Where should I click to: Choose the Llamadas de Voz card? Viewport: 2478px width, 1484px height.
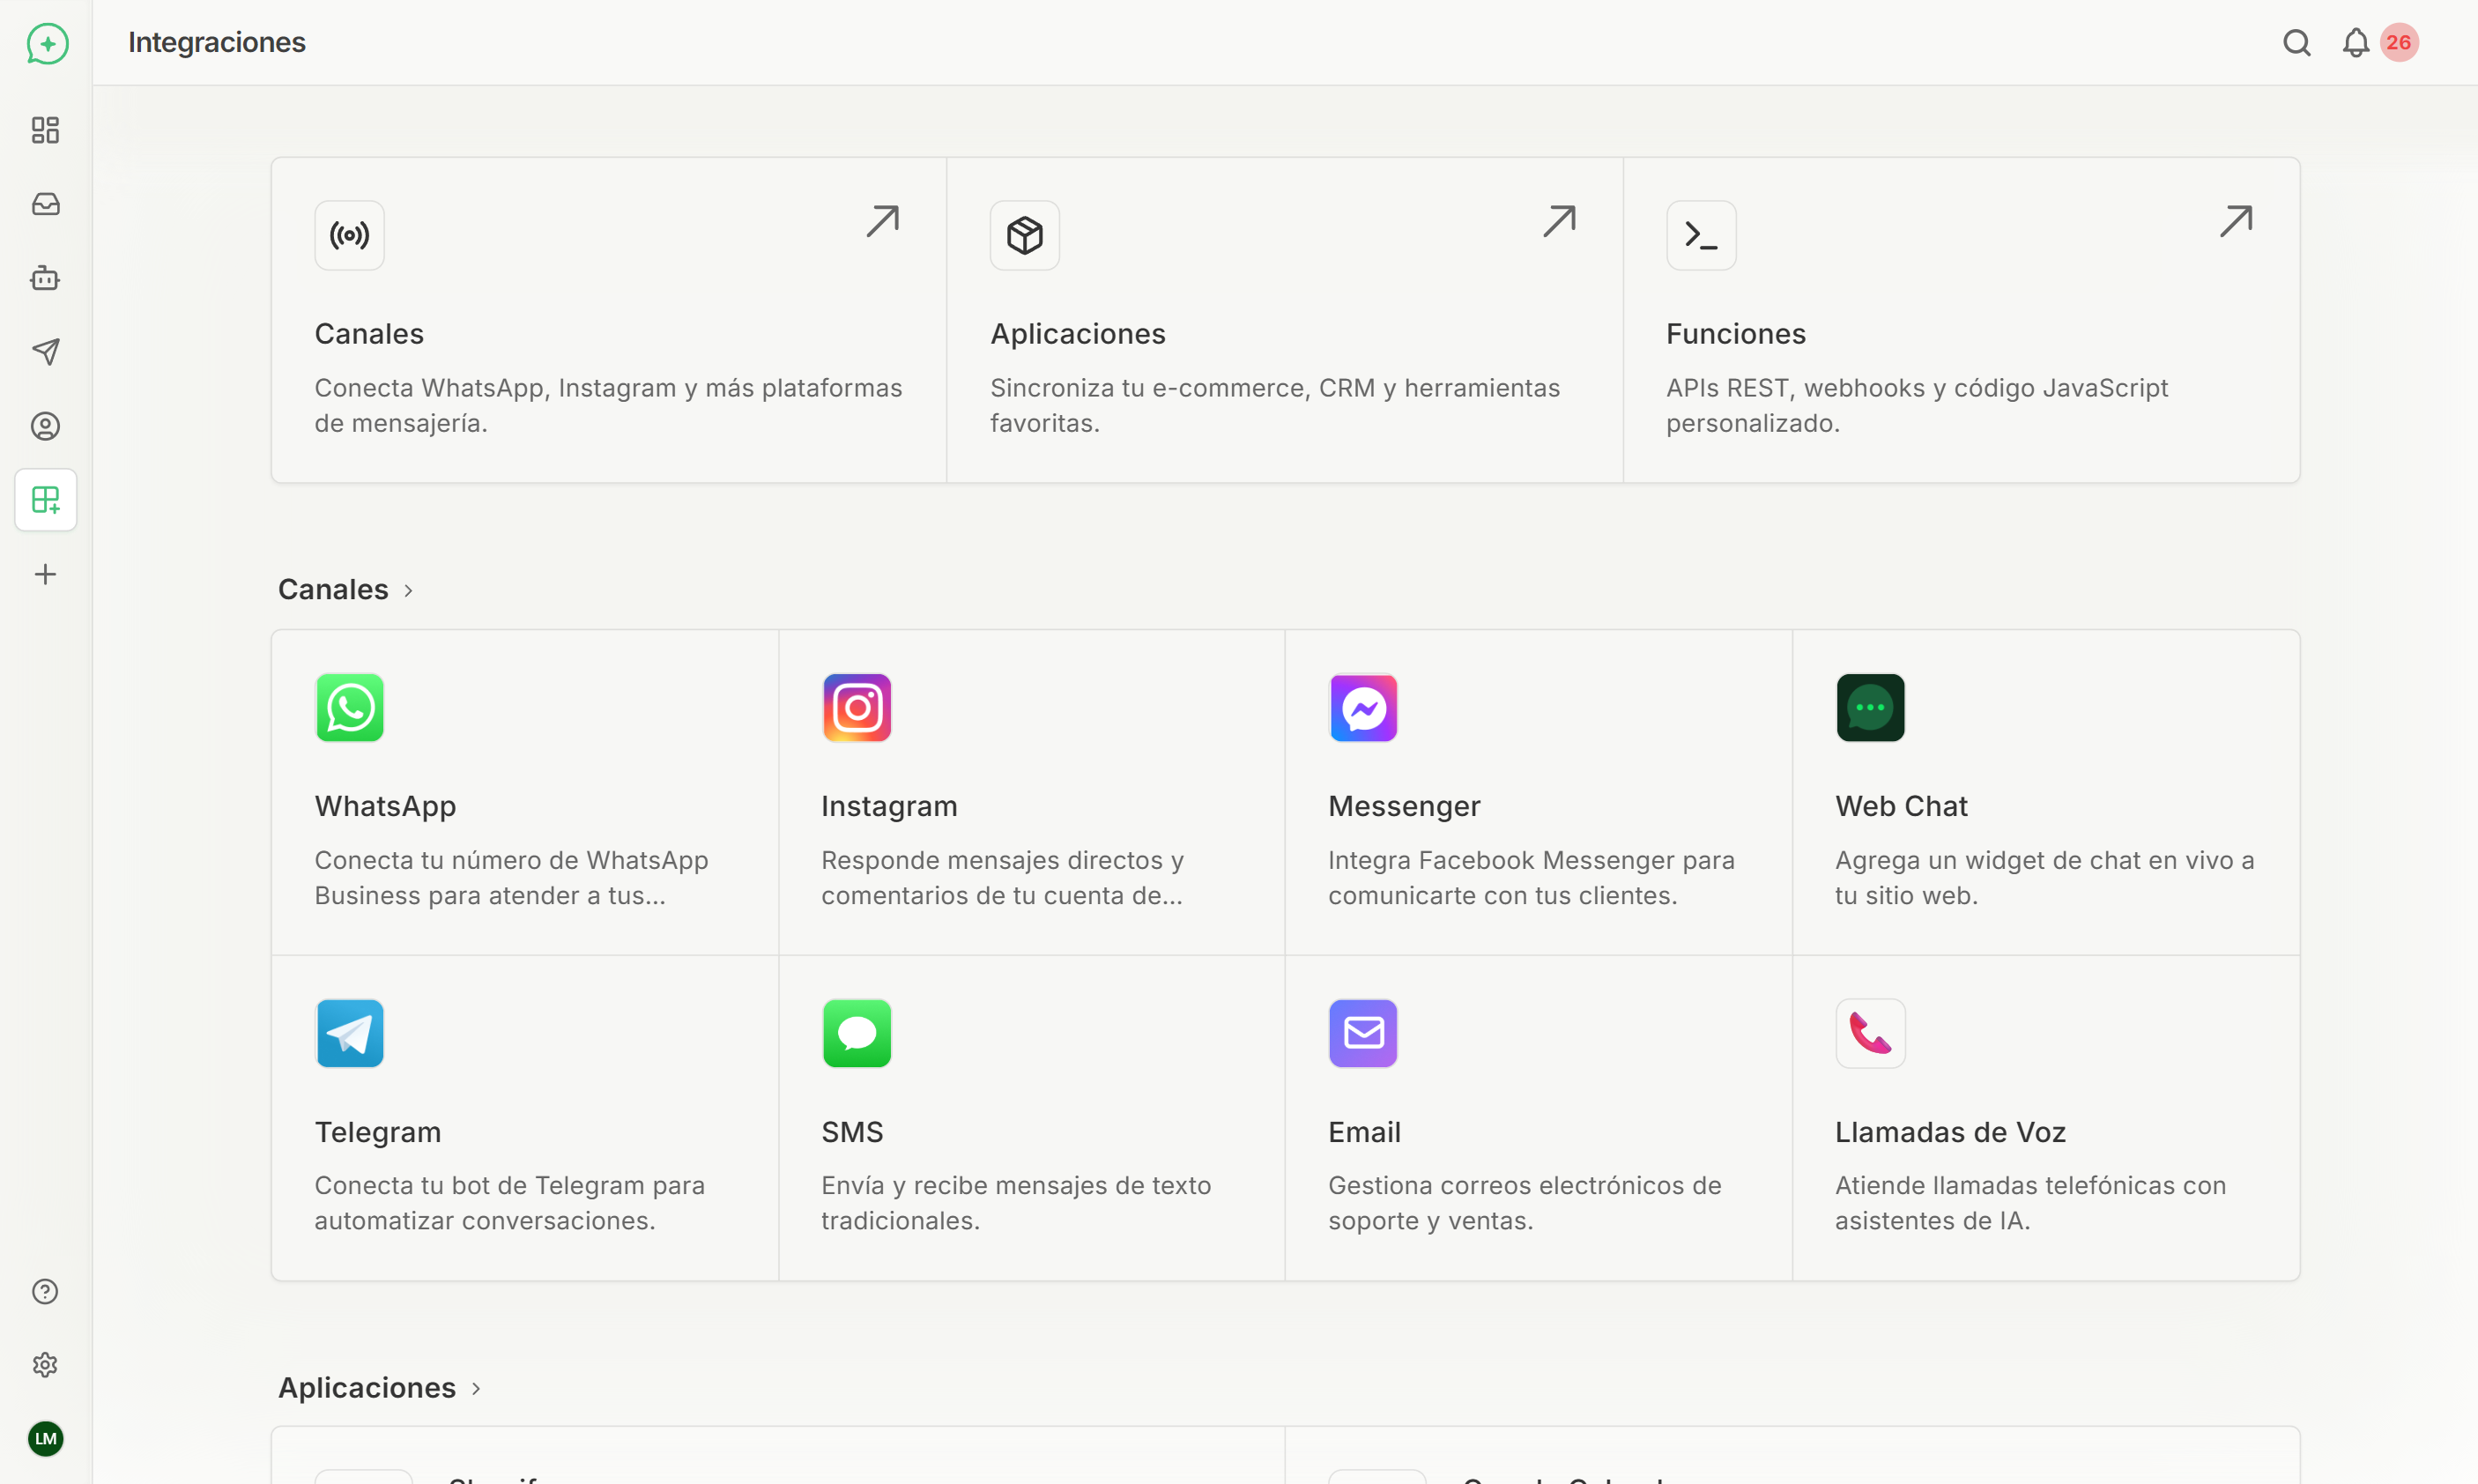click(2045, 1118)
